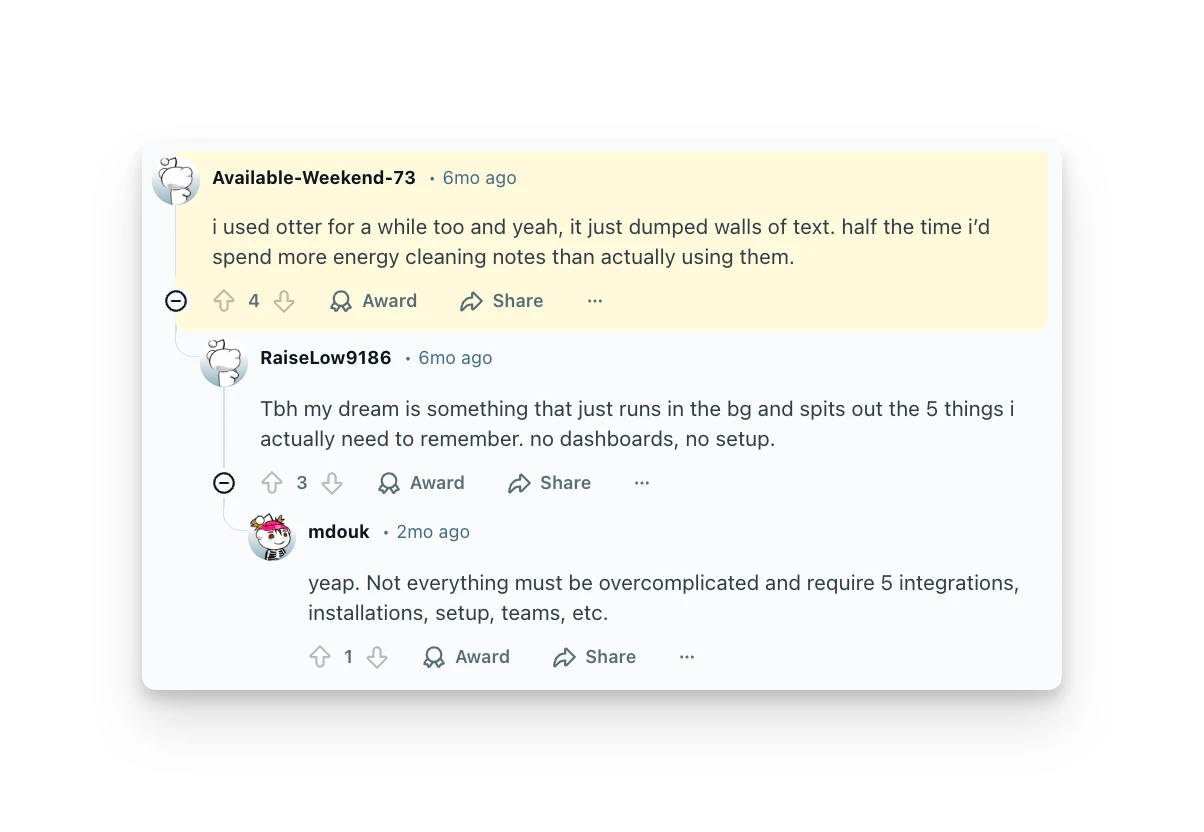Share RaiseLow9186's comment

(549, 483)
